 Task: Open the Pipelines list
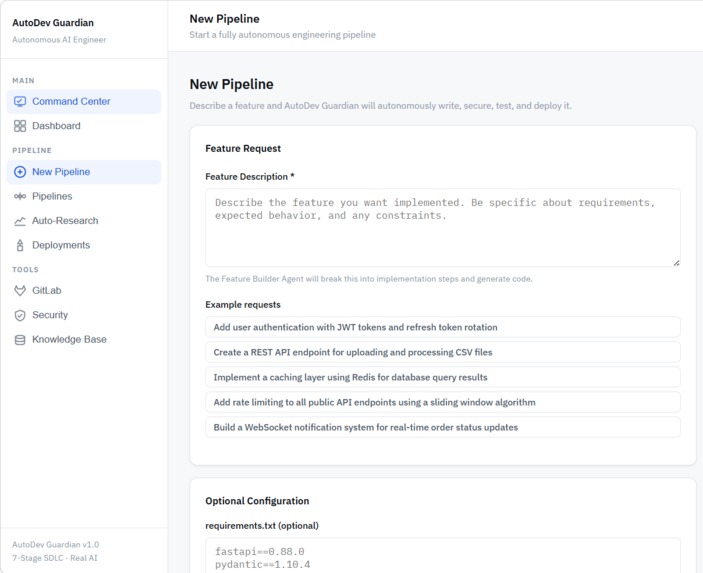[84, 196]
